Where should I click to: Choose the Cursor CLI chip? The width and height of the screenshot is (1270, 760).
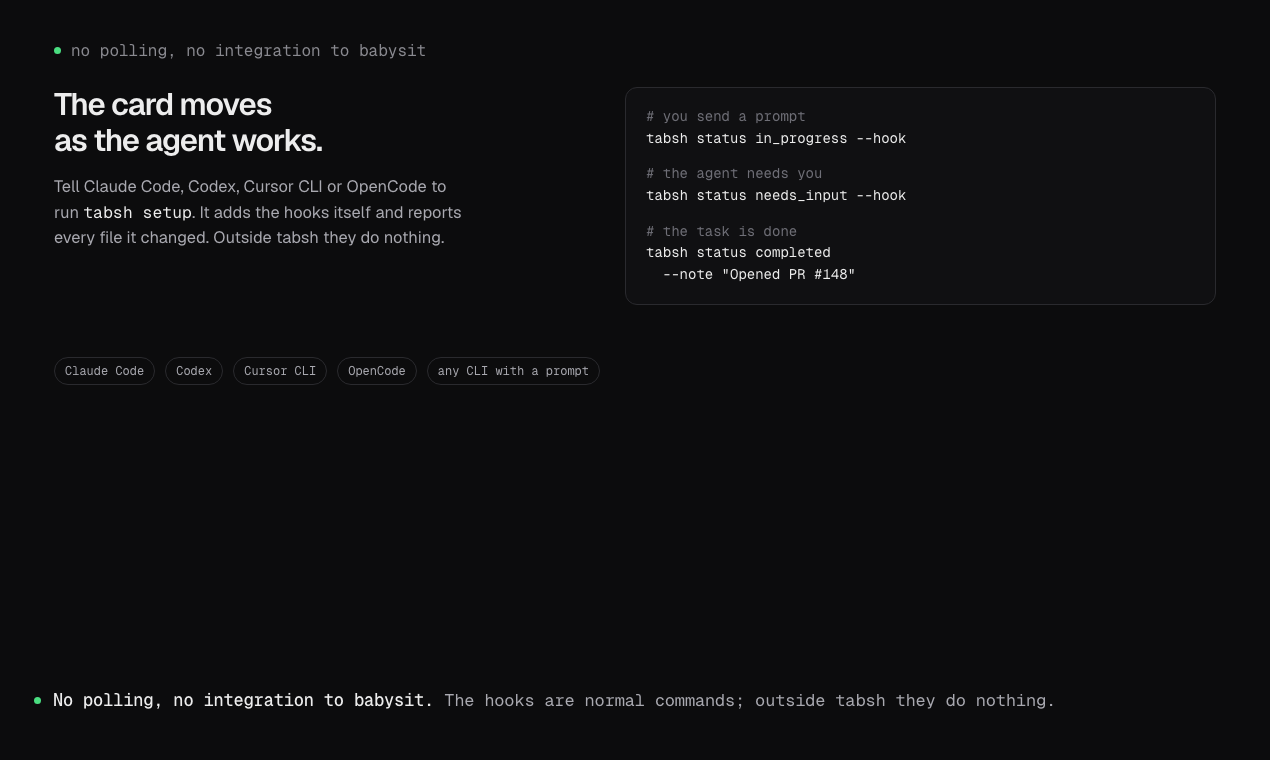(280, 371)
